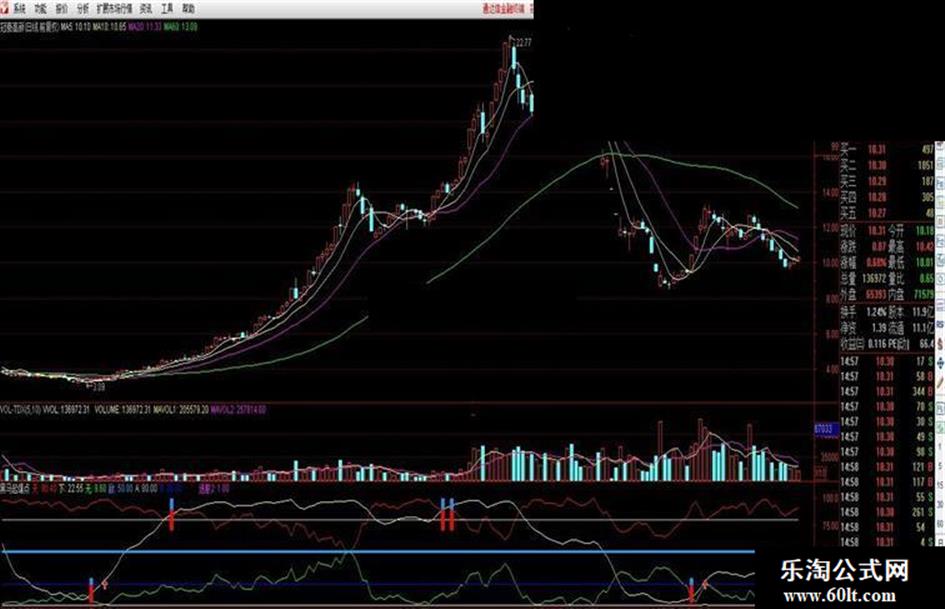Click the purple MAVOL2 value

[x=238, y=409]
